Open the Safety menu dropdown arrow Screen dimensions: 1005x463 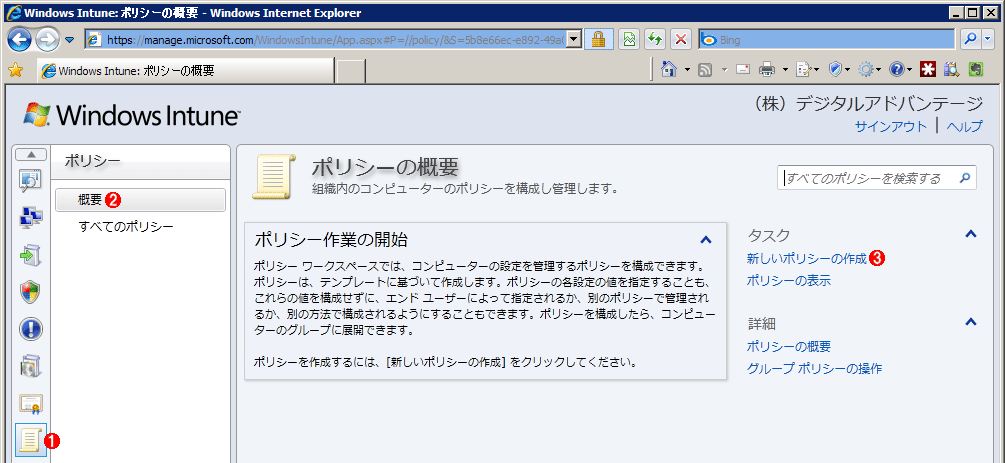[847, 70]
